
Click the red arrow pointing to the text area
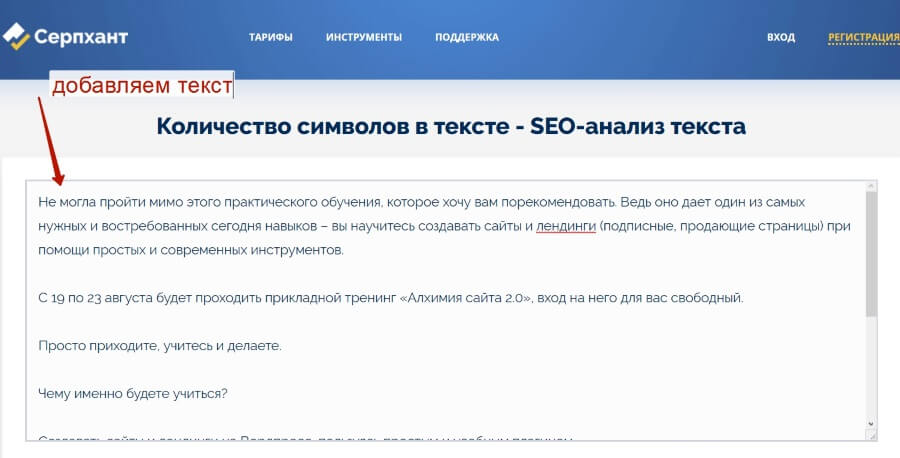(49, 140)
